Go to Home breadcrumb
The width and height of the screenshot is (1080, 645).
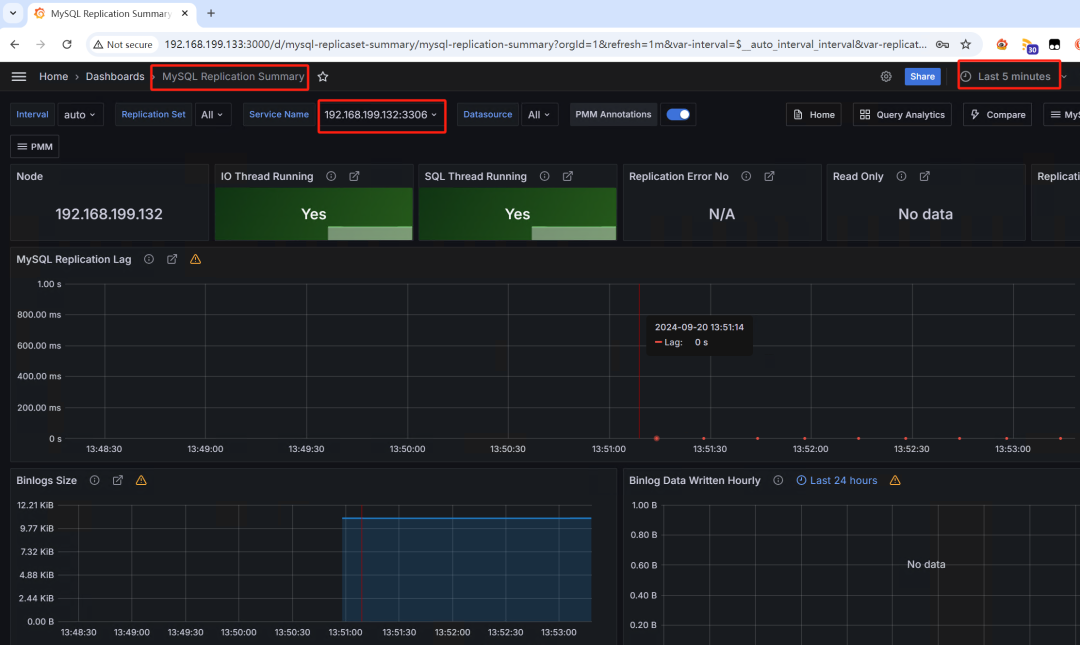point(54,76)
